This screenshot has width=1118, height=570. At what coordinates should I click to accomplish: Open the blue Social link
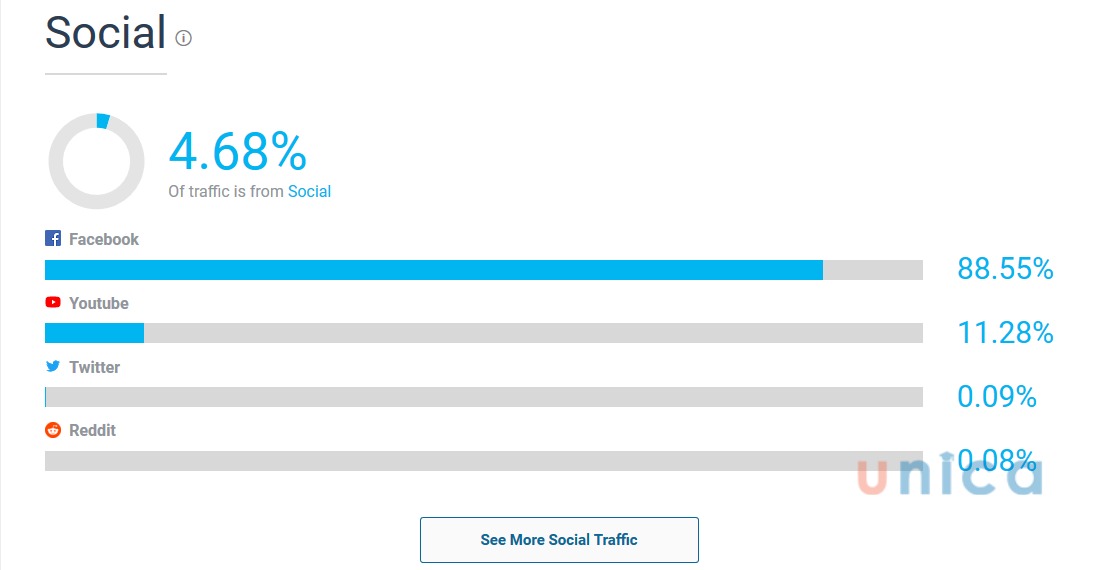[309, 191]
